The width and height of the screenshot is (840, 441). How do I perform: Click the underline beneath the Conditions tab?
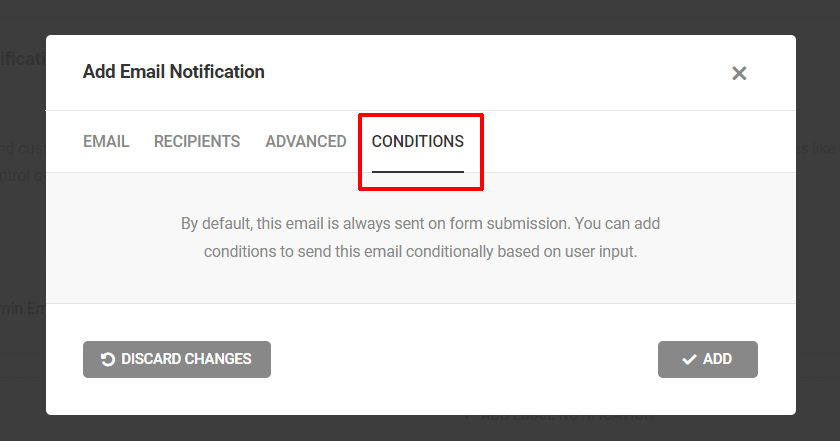tap(418, 171)
